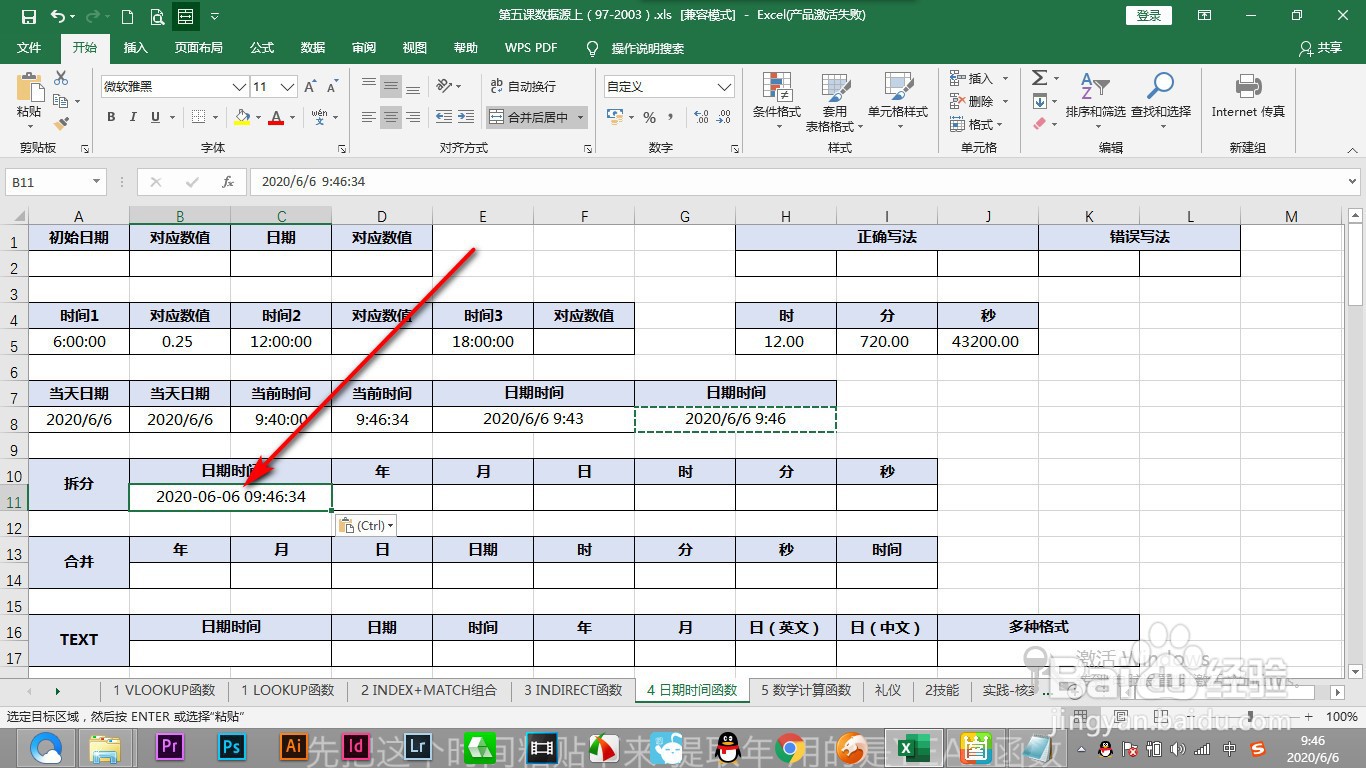Click the Print Preview icon in the quick access toolbar
1366x768 pixels.
click(157, 16)
